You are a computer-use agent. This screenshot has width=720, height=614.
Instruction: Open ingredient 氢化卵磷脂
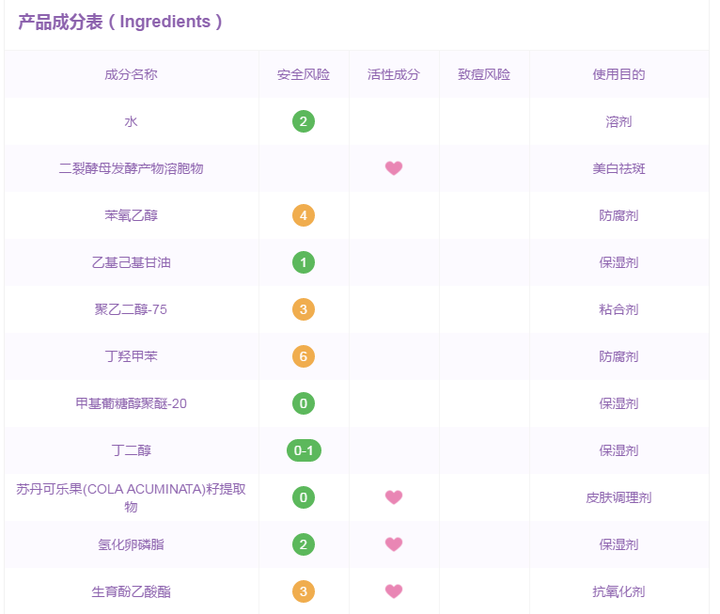tap(131, 545)
